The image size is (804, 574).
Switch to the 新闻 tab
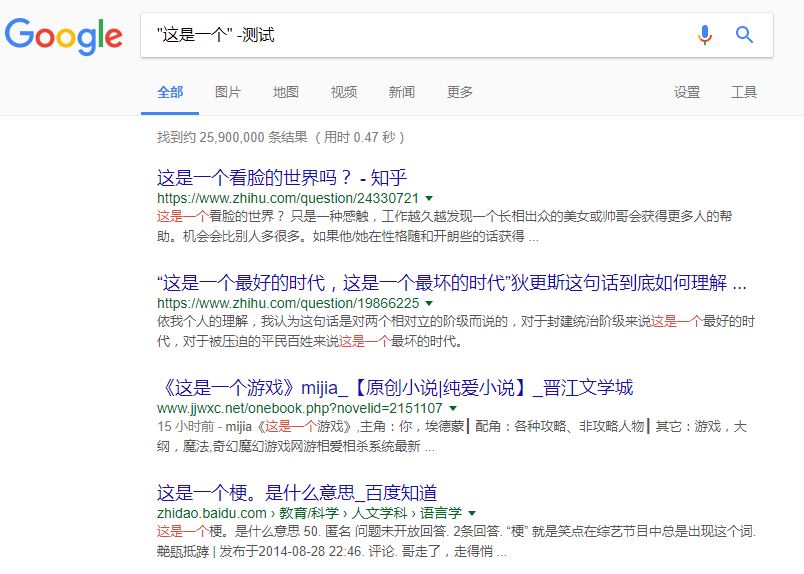(x=401, y=92)
